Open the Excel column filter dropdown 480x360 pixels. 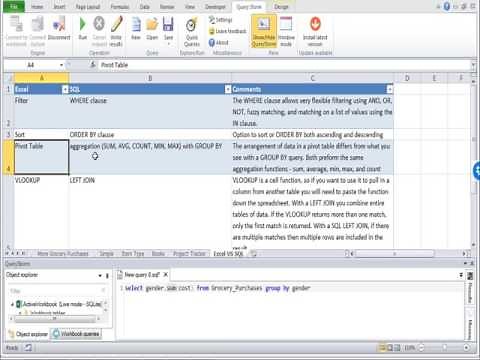(x=65, y=89)
